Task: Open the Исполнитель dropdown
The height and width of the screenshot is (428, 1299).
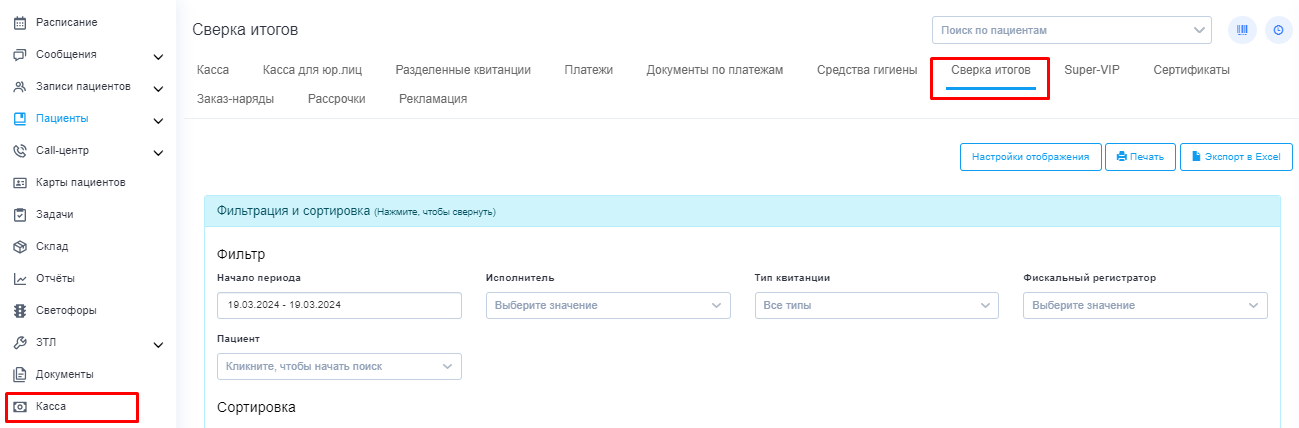Action: (607, 305)
